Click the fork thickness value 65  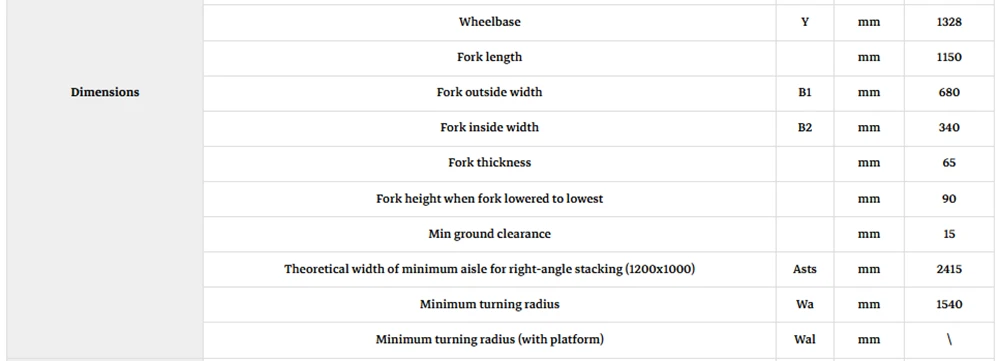[949, 163]
